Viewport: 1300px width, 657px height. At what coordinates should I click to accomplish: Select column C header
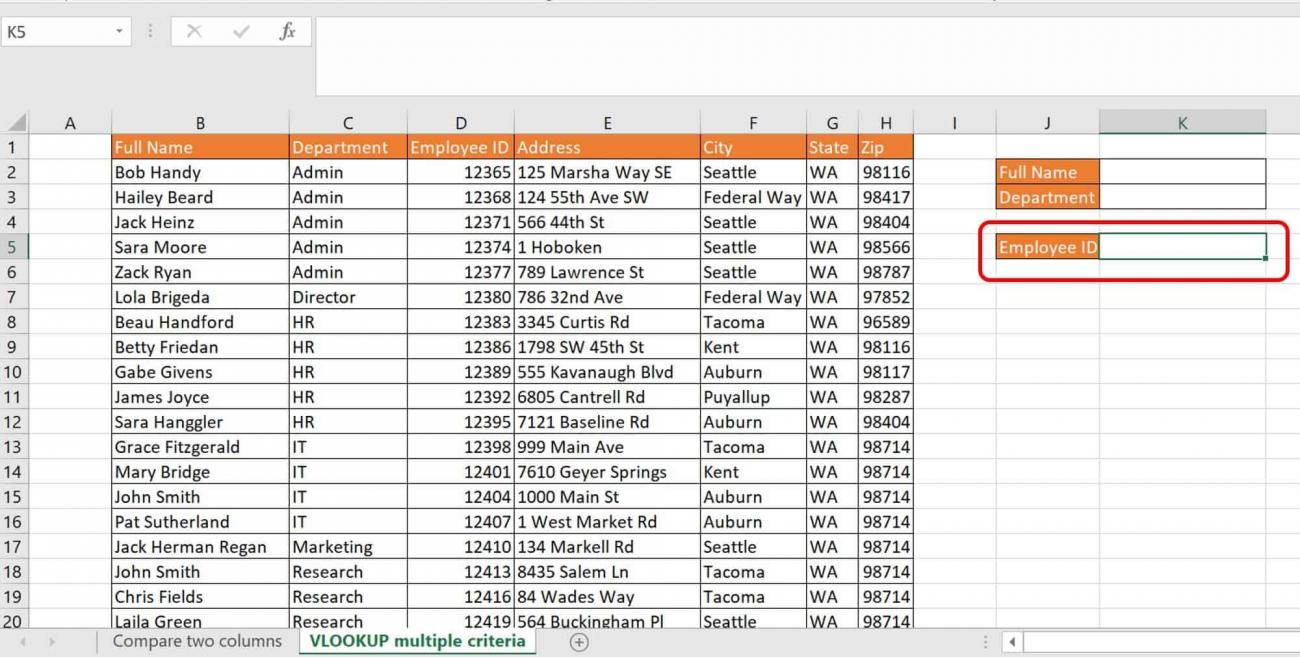click(x=348, y=123)
